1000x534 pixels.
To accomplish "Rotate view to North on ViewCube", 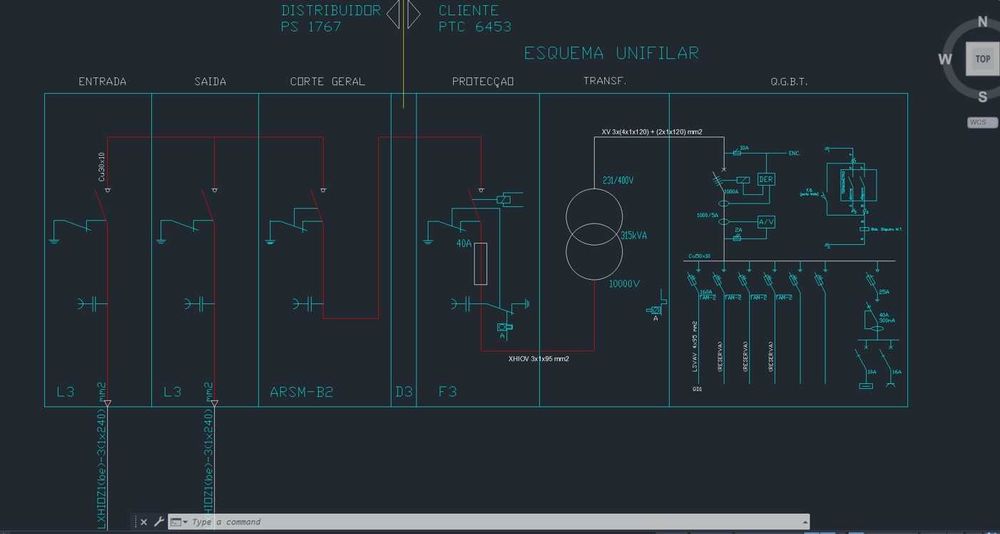I will pos(983,22).
